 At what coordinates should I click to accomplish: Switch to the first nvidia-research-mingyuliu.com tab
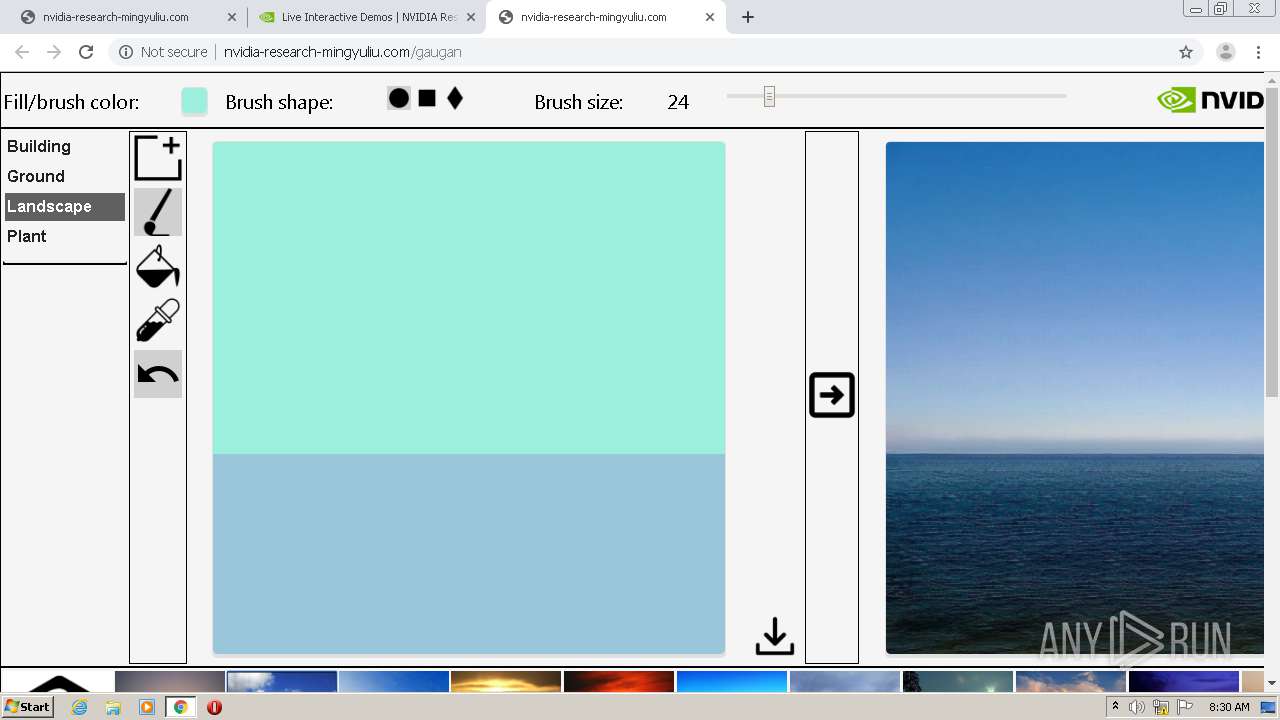(128, 17)
